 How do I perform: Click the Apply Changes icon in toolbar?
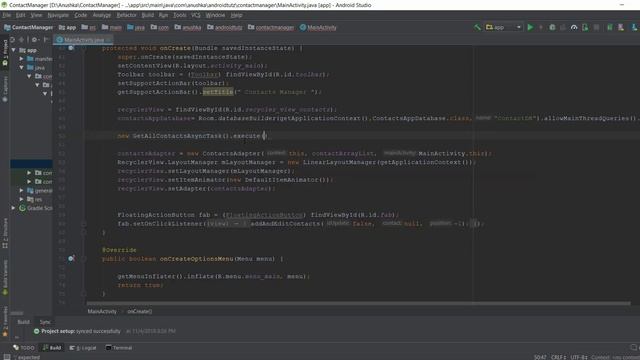tap(541, 27)
